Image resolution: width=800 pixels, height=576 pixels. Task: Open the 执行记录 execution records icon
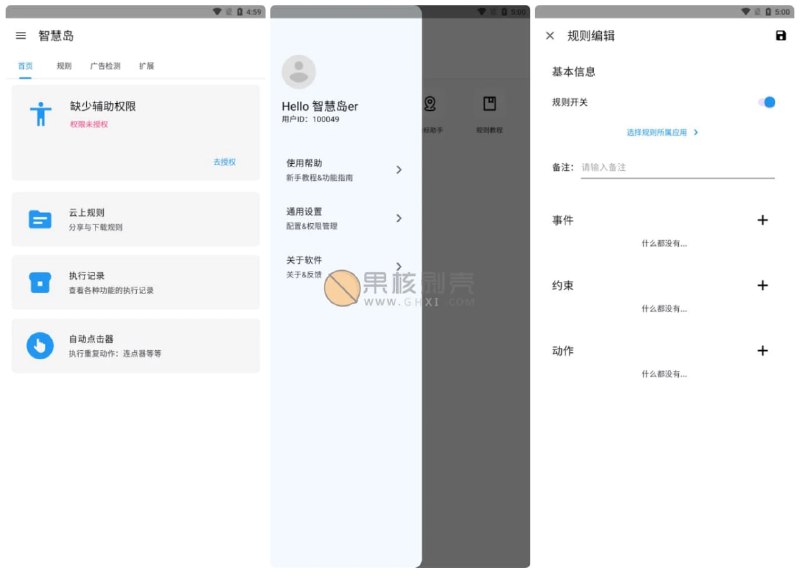pos(40,283)
